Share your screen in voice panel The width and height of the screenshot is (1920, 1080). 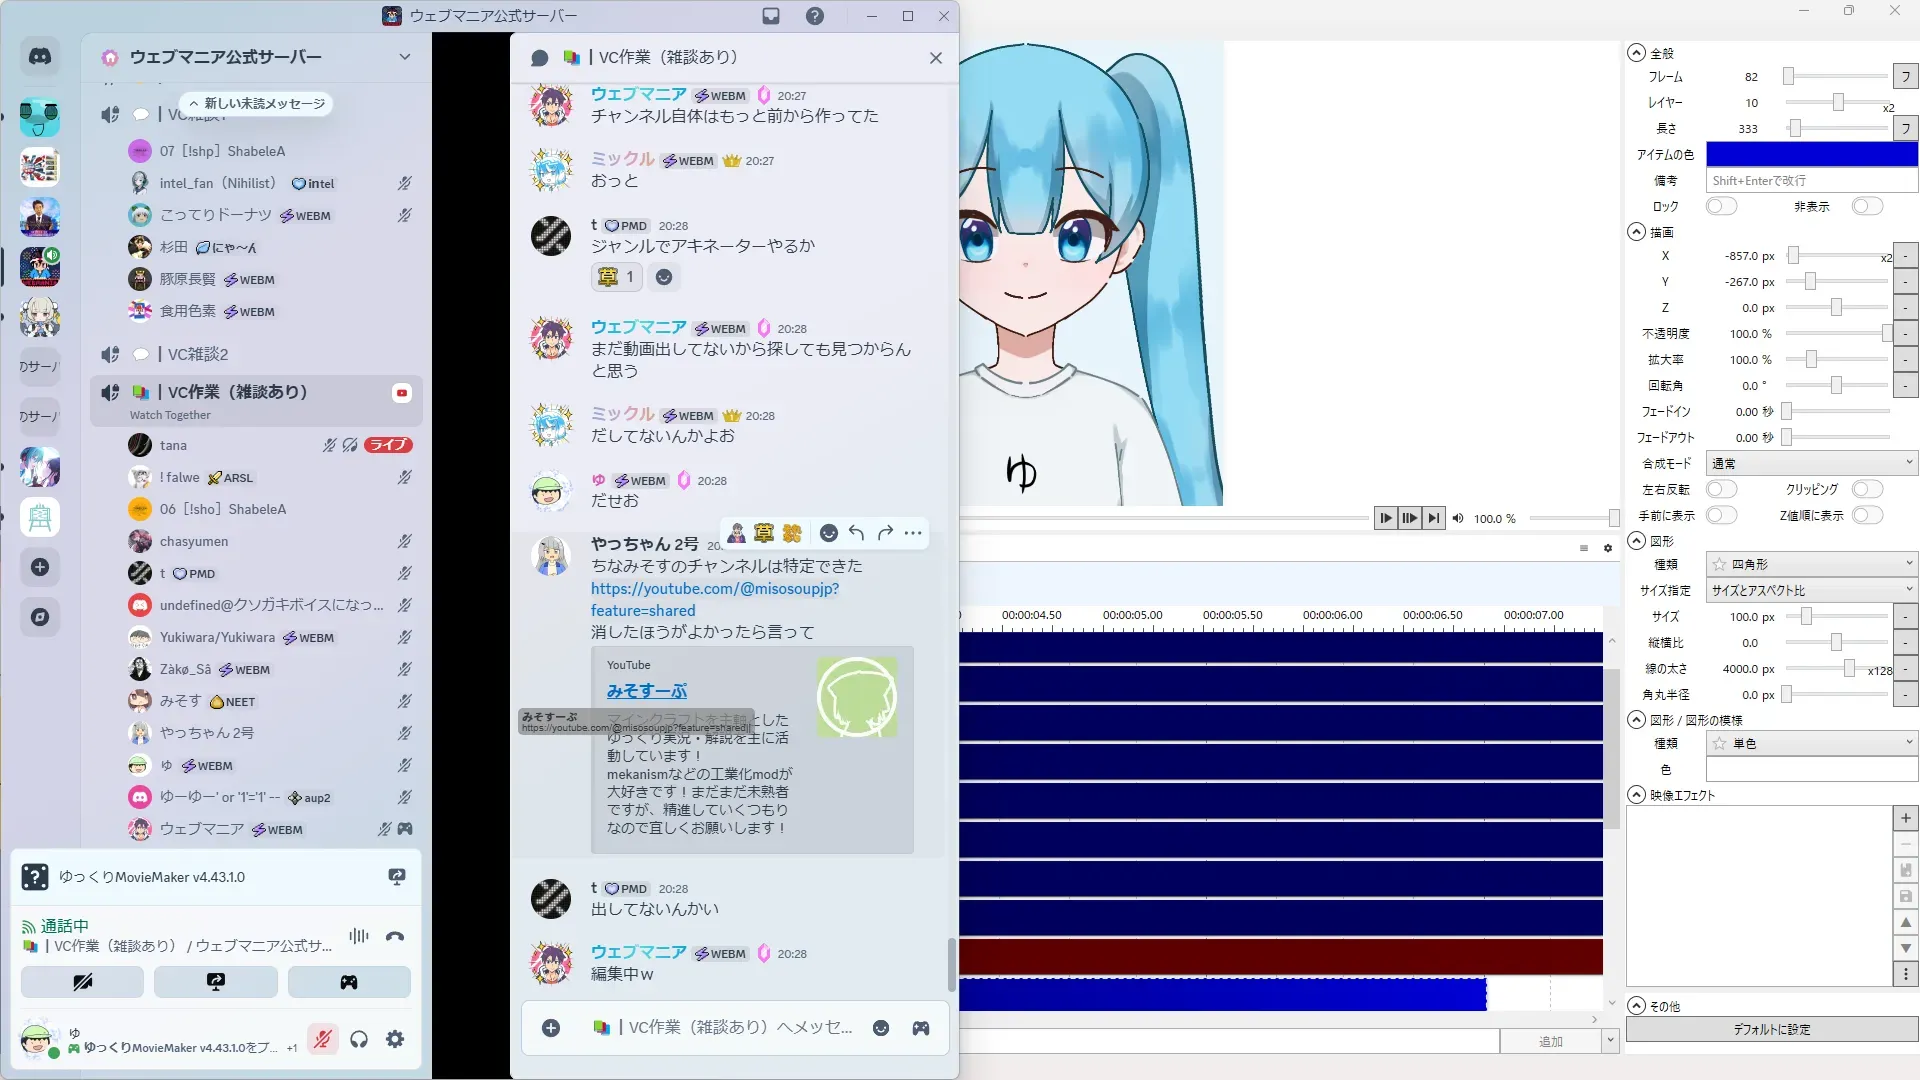tap(215, 982)
